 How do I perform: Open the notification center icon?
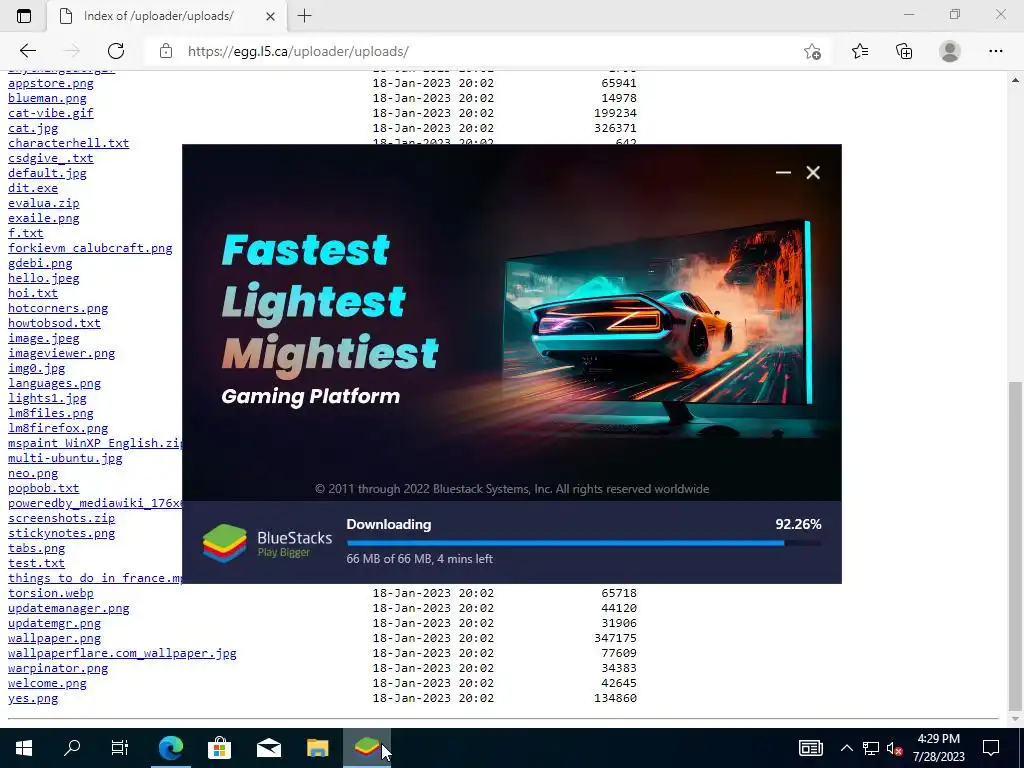pos(991,748)
